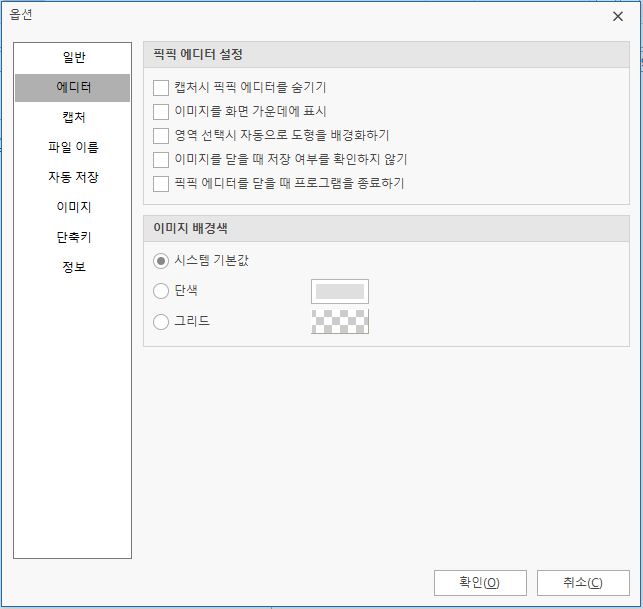Click the 옵션 window title text

tap(21, 15)
